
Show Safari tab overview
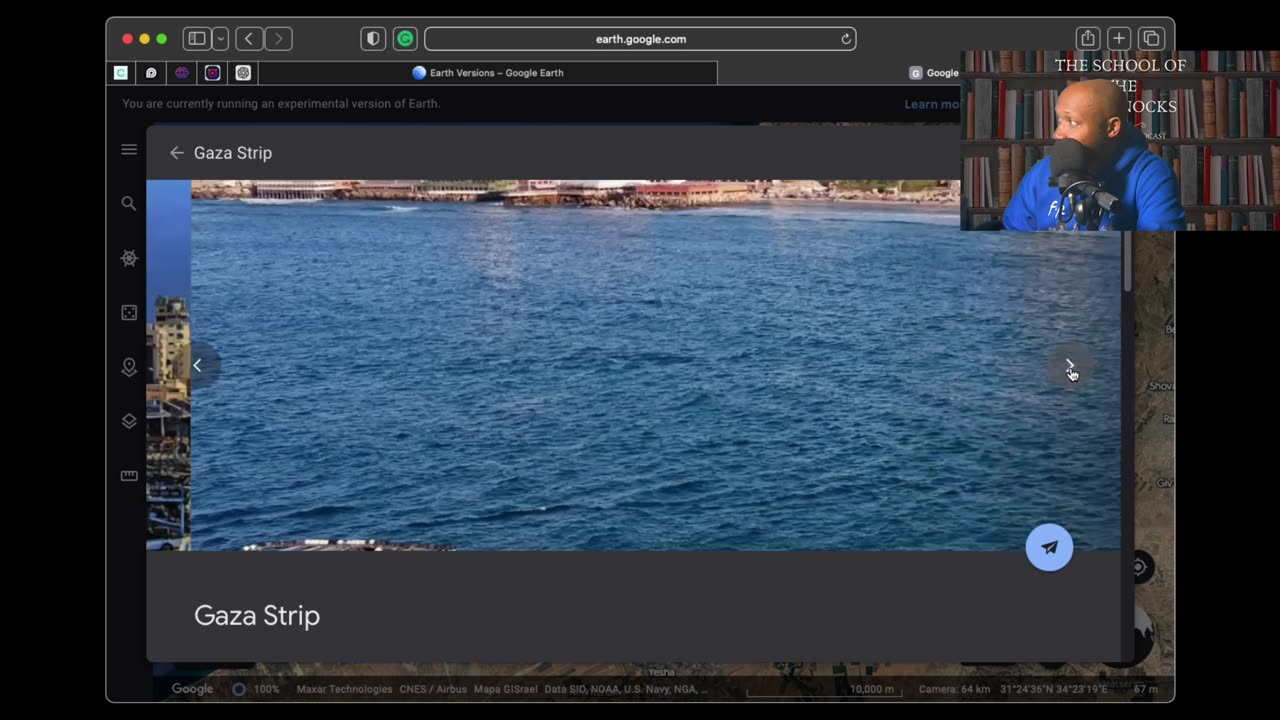pos(1151,39)
